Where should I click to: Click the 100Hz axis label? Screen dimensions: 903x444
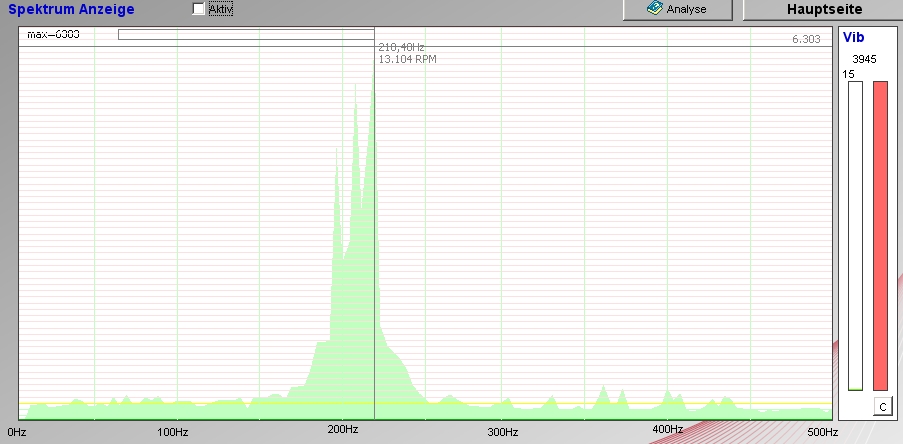point(173,432)
